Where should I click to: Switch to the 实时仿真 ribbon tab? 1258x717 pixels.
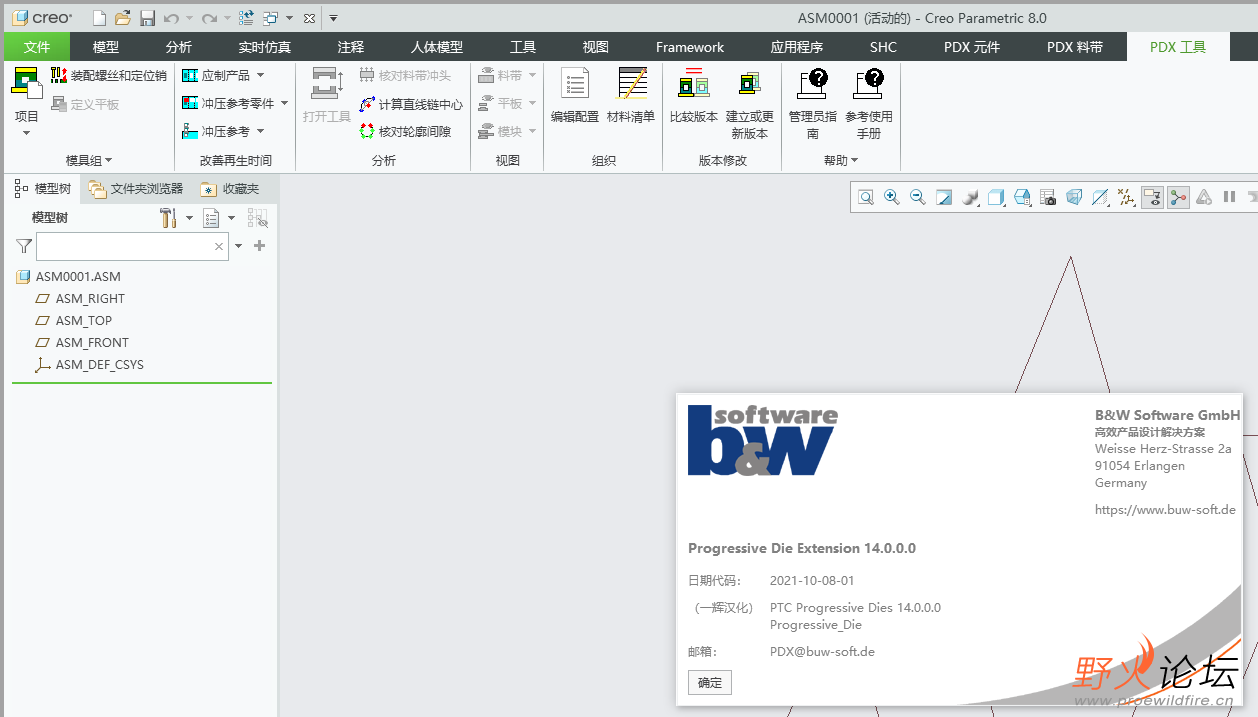[x=265, y=47]
